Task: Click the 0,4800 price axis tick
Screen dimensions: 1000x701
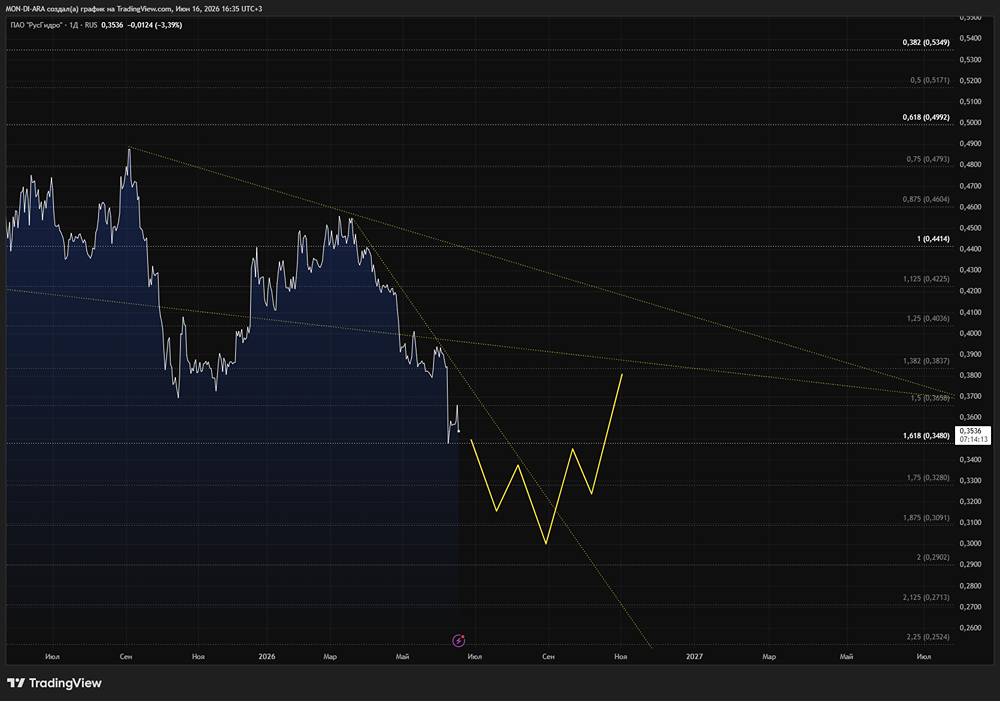Action: coord(970,165)
